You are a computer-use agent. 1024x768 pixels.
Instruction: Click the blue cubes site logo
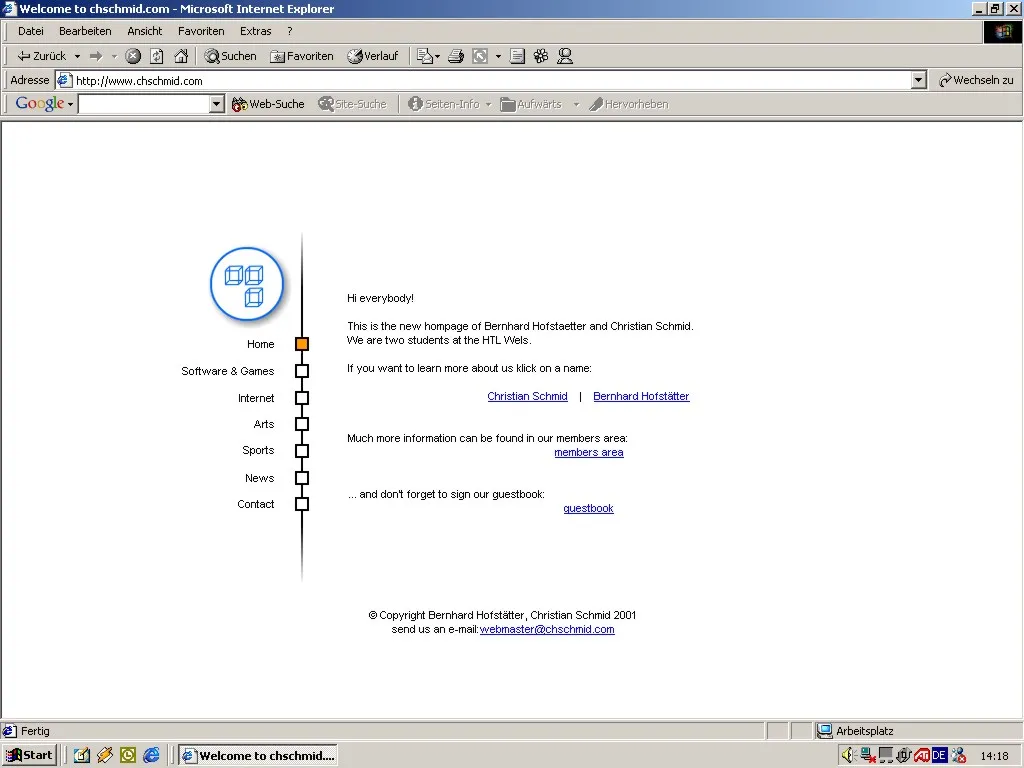247,284
